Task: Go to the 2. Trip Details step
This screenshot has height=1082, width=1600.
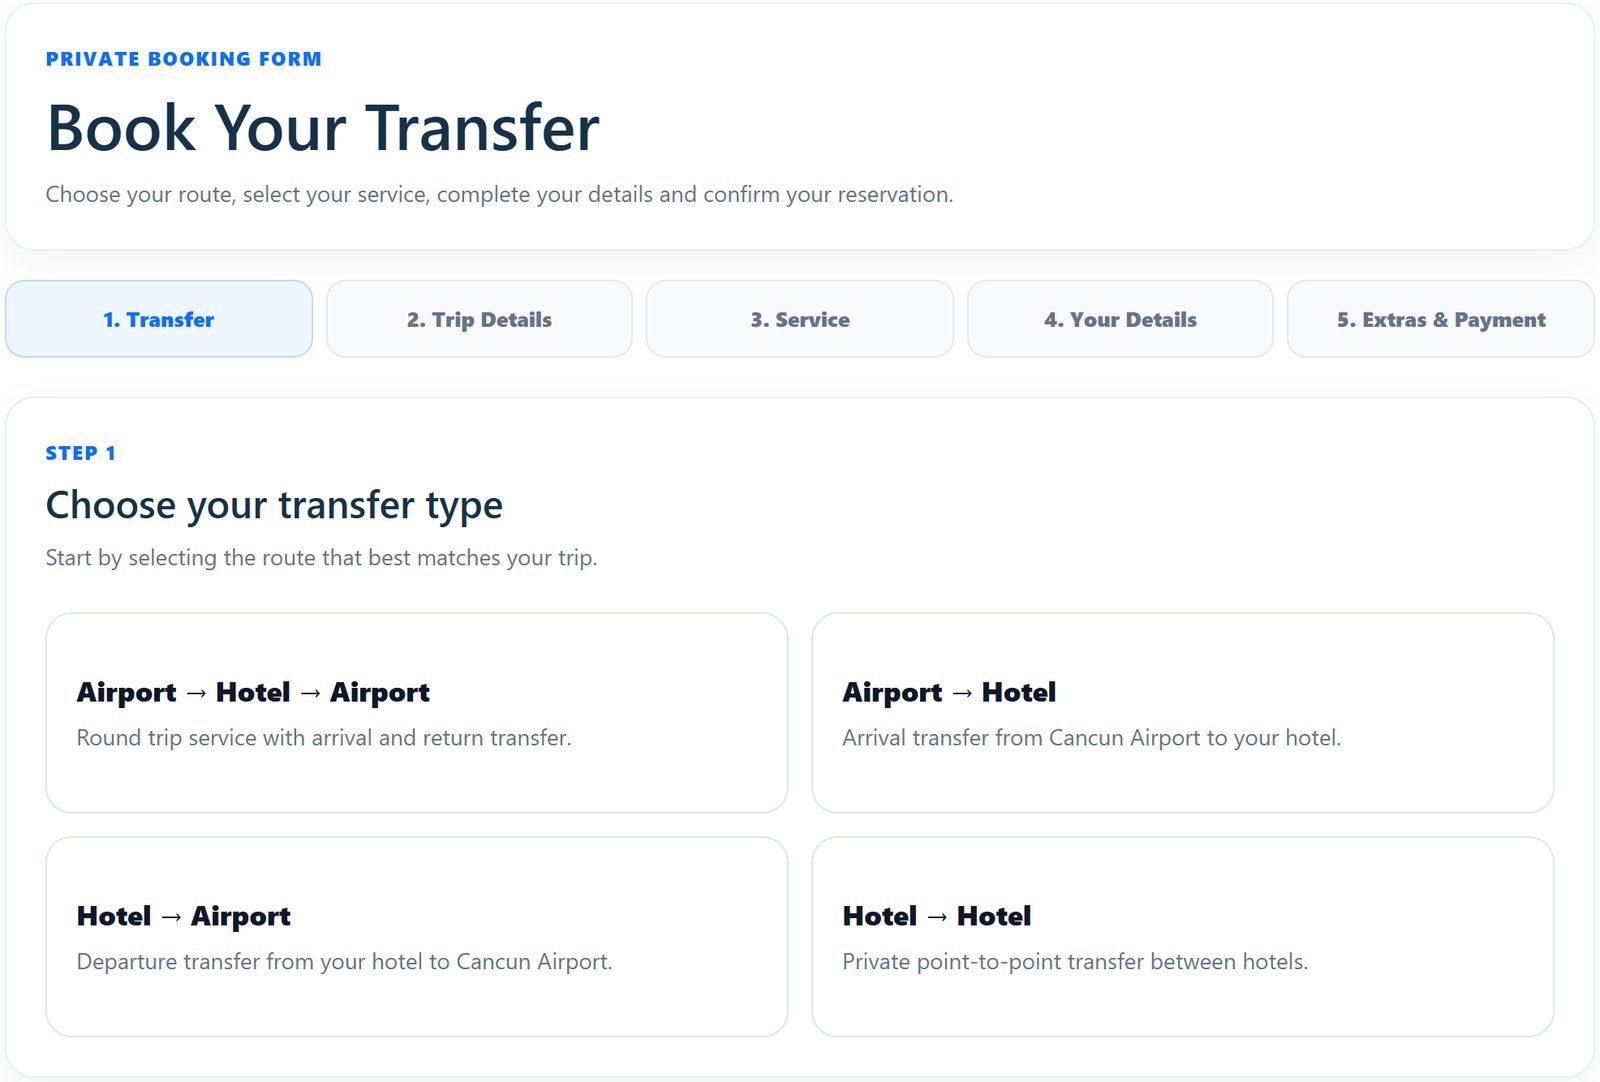Action: (479, 319)
